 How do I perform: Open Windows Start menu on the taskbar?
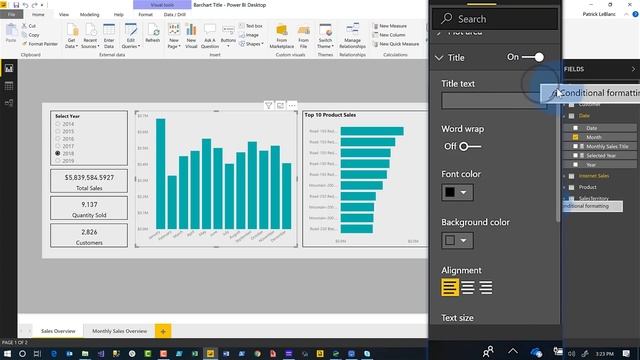point(7,353)
